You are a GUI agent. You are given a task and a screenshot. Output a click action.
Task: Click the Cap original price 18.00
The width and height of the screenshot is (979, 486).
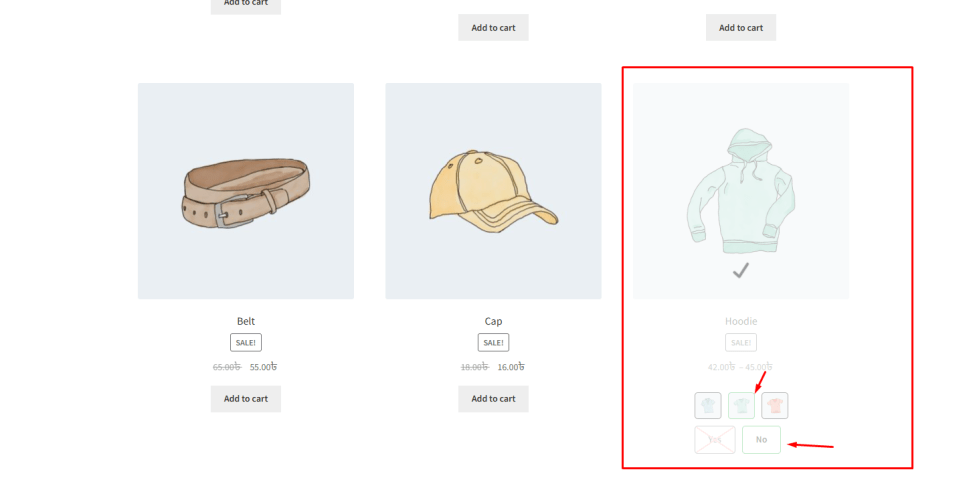click(x=475, y=367)
